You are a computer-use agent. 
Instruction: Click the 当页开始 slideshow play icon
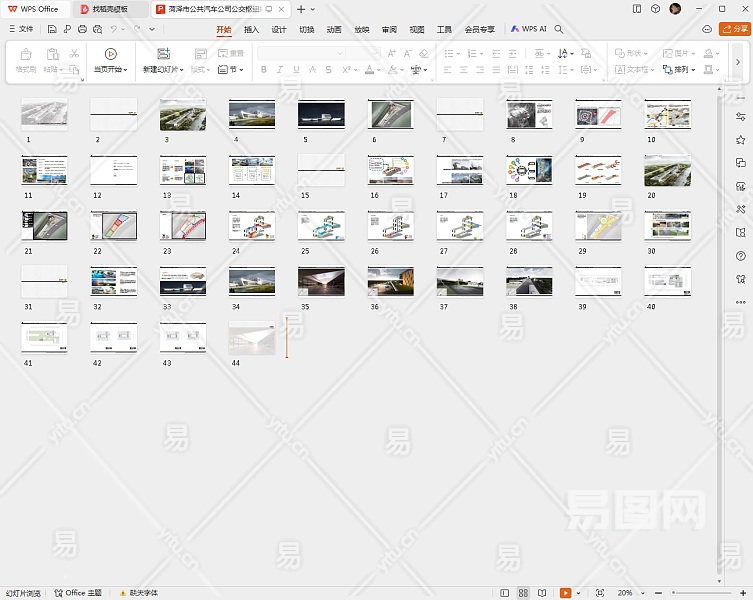point(110,54)
